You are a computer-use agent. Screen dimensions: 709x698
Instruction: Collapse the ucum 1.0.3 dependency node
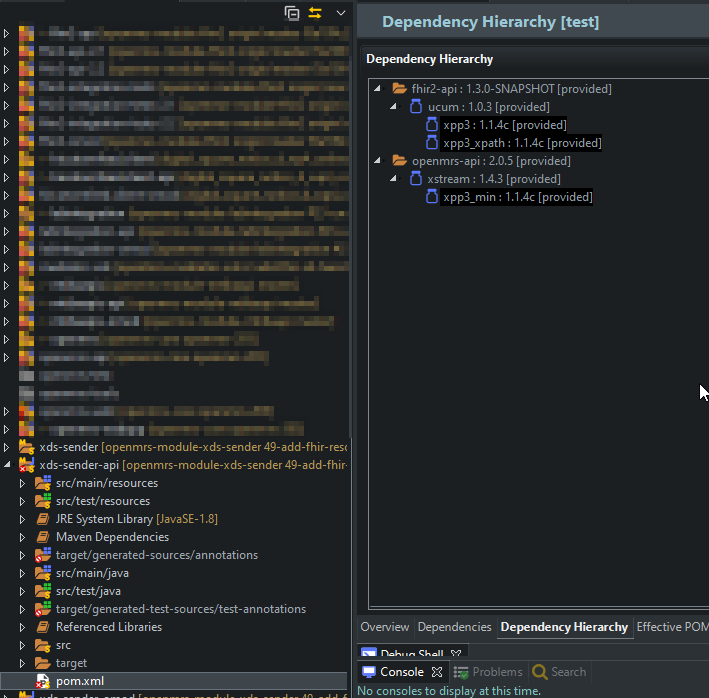pos(393,106)
